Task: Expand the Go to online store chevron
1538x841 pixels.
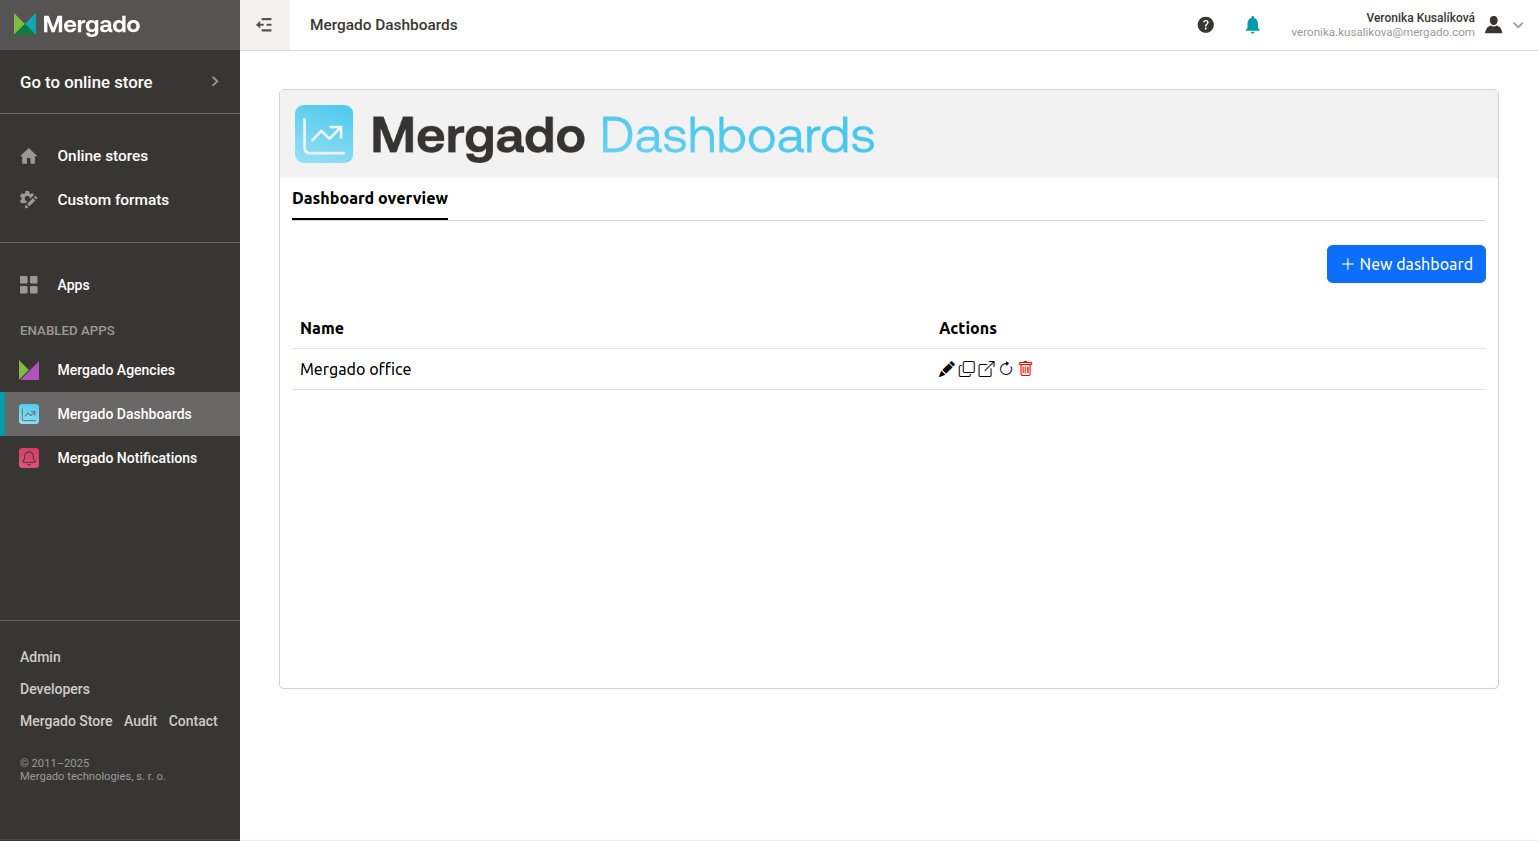Action: click(215, 82)
